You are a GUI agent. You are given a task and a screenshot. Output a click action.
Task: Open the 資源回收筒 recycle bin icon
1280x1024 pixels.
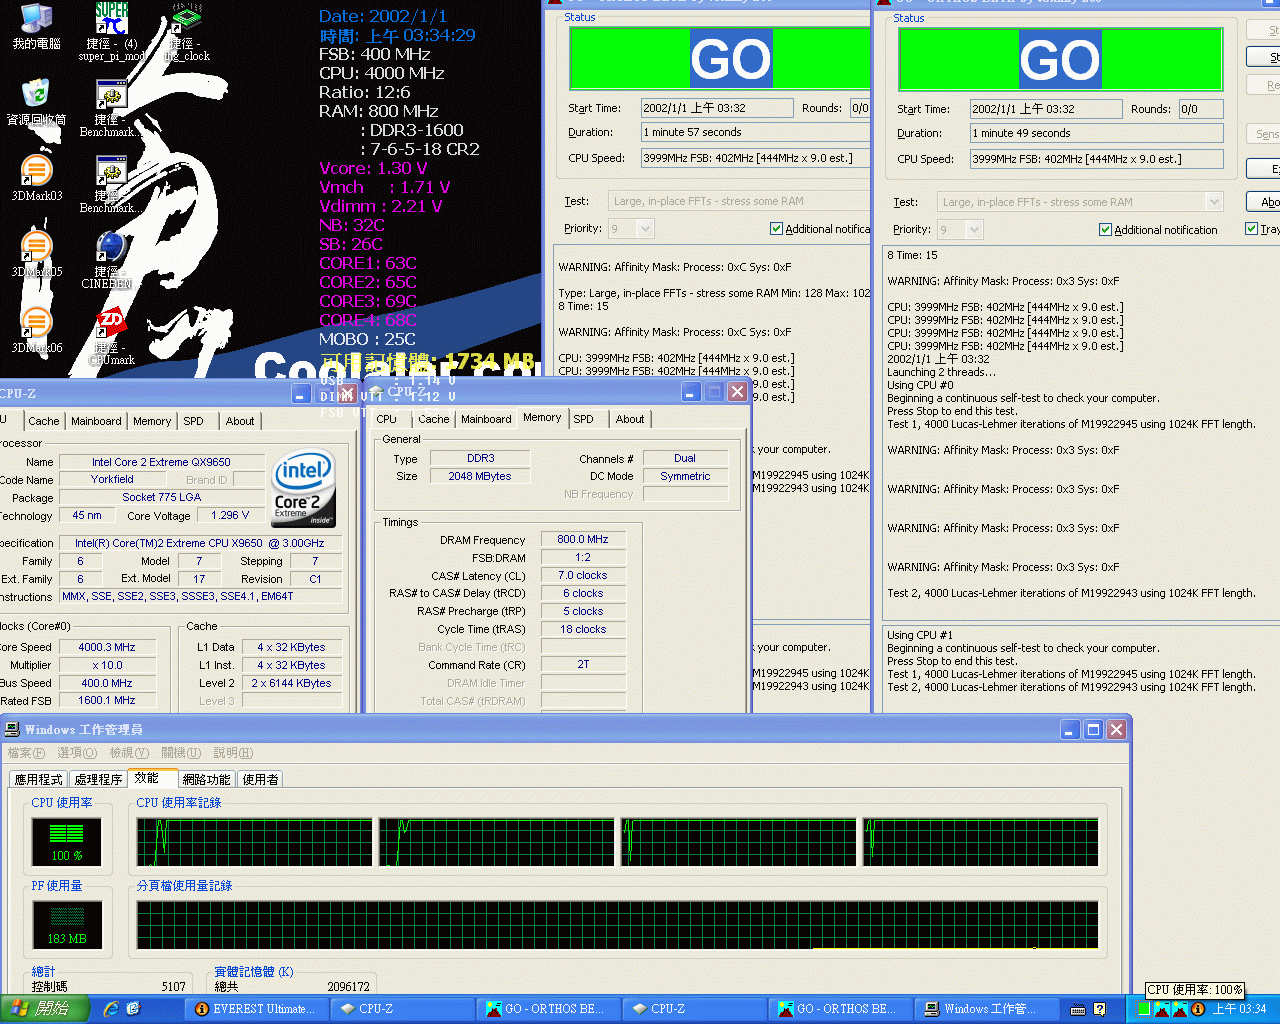click(36, 103)
